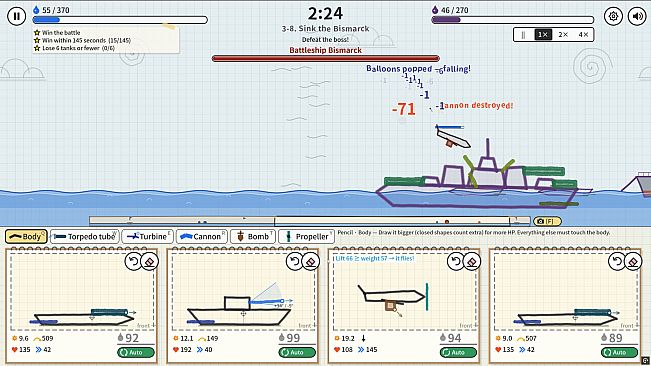Set game speed to 1×

pos(543,34)
